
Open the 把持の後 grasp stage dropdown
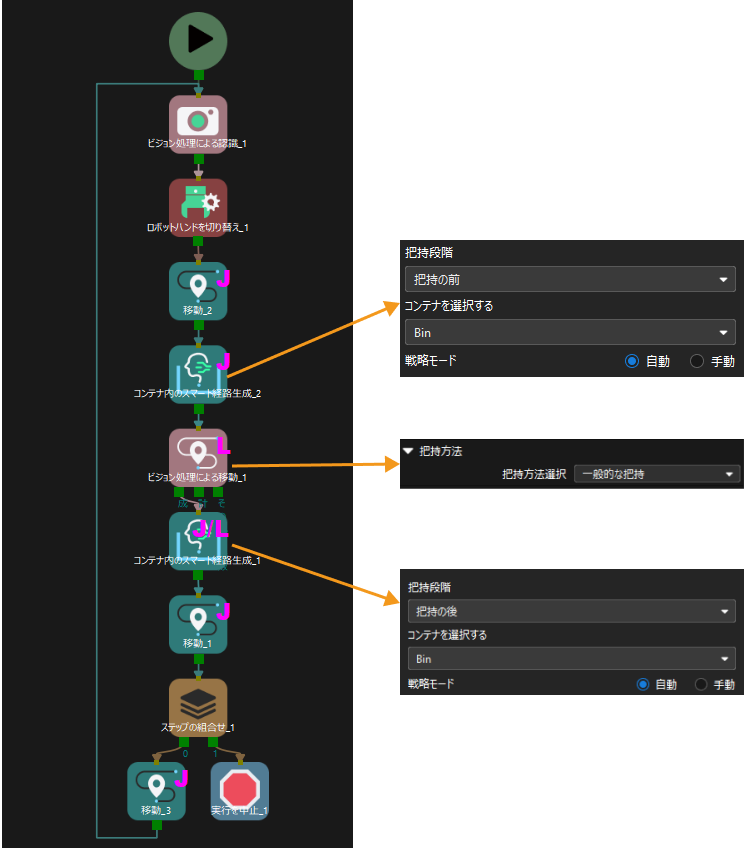coord(572,611)
